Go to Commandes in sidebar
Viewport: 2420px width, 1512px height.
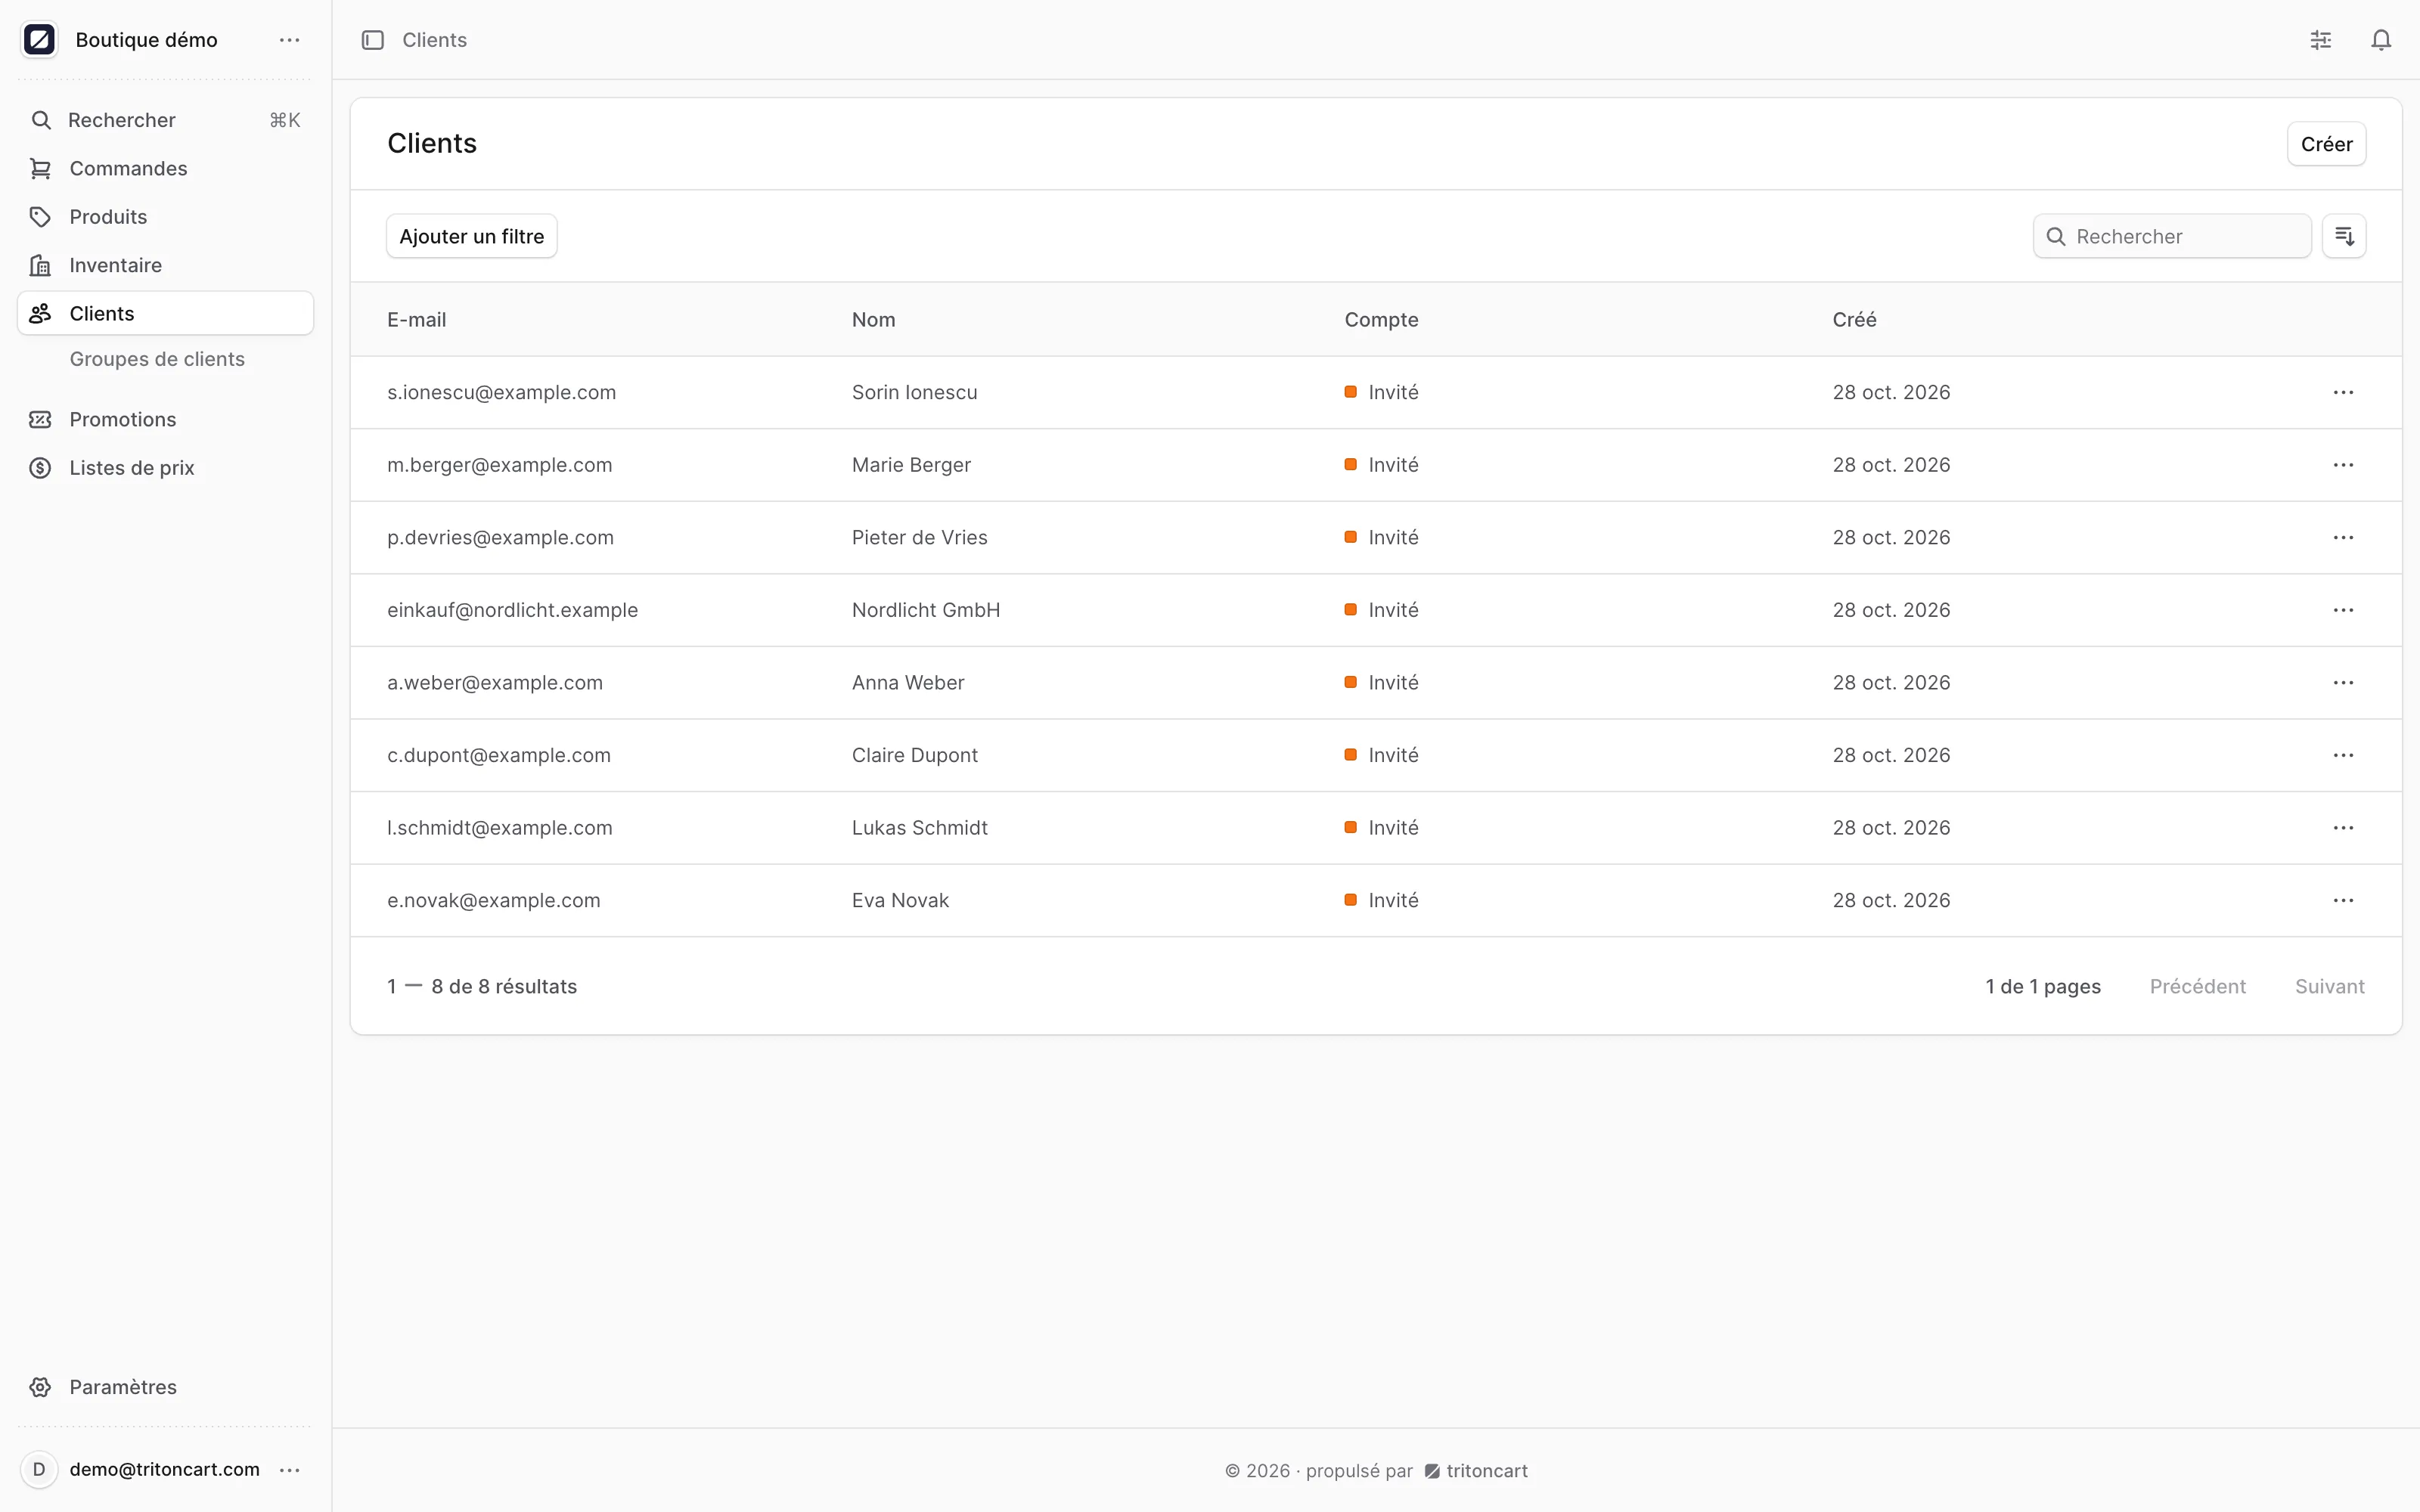click(x=165, y=168)
